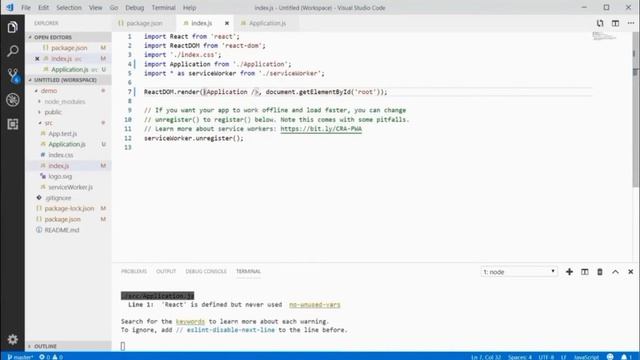The height and width of the screenshot is (360, 640).
Task: Open the File menu
Action: click(26, 8)
